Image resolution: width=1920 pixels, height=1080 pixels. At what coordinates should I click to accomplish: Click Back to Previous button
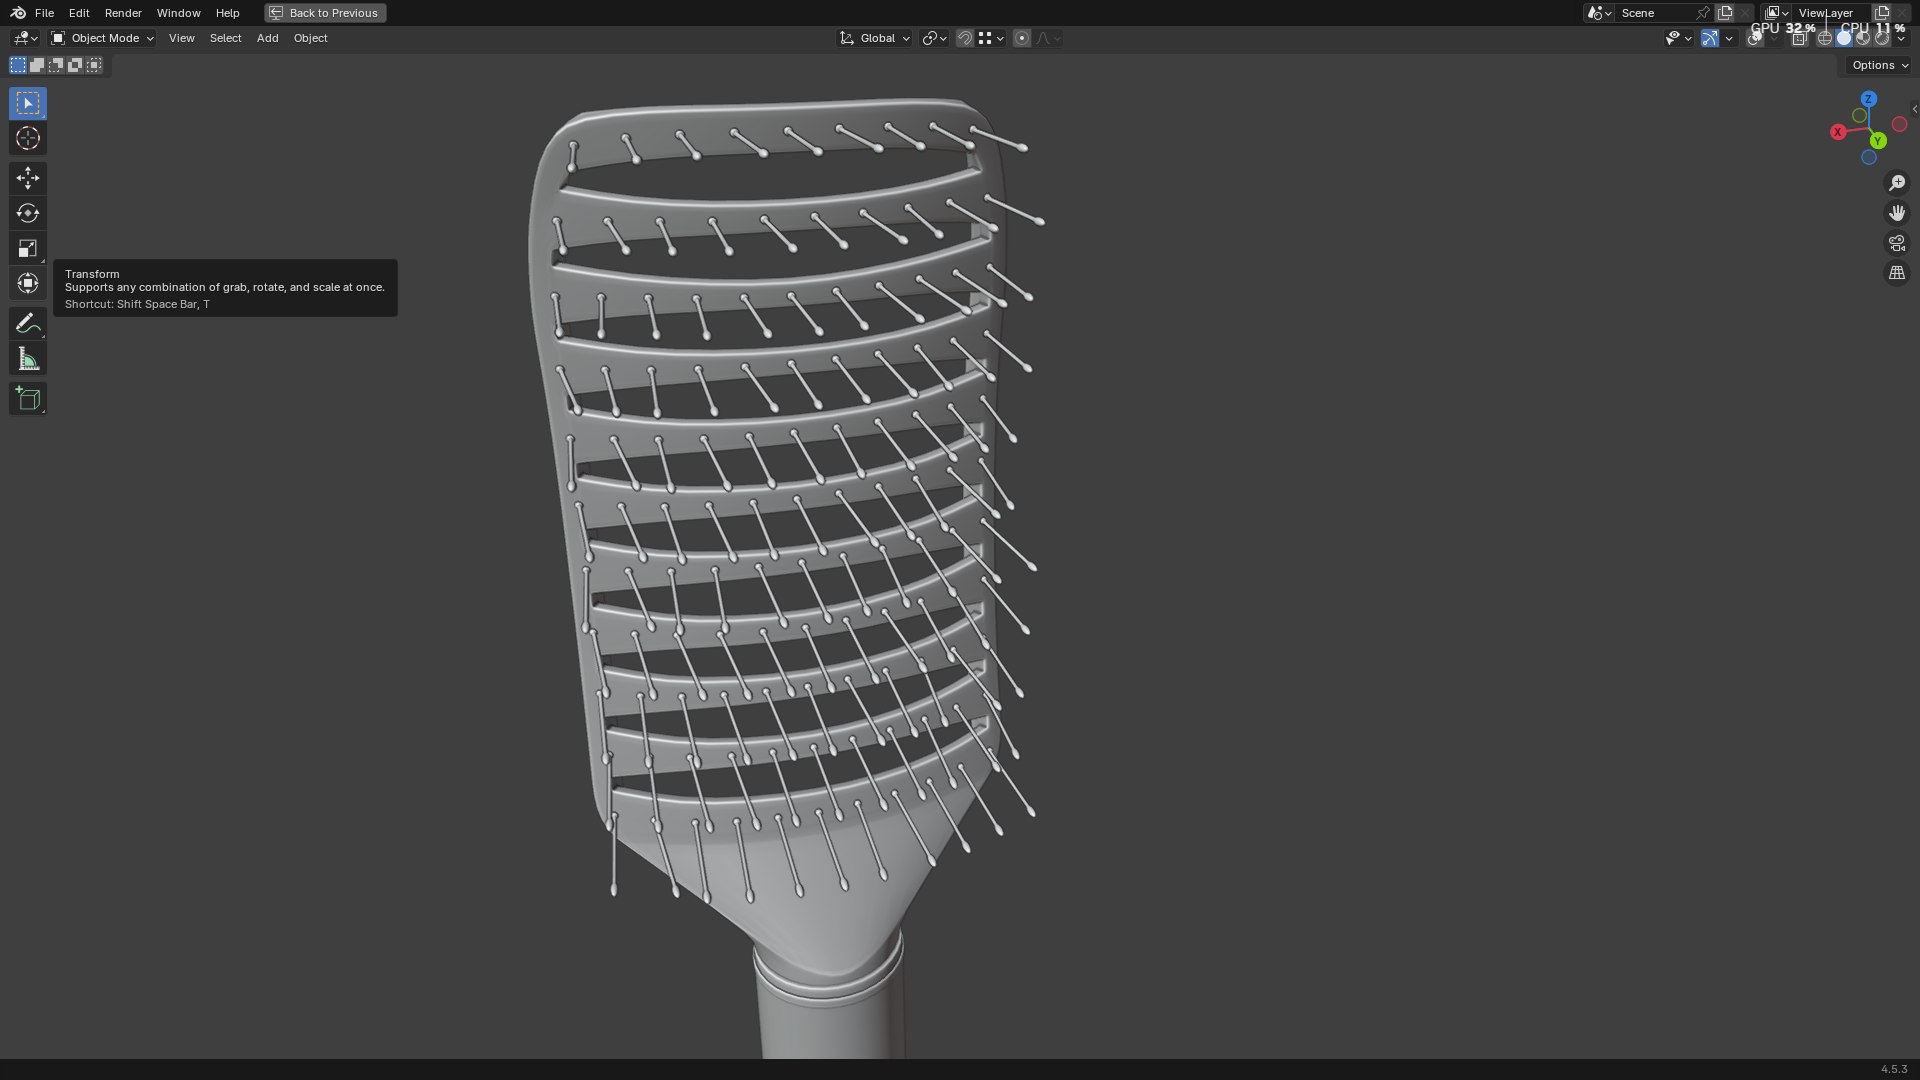click(x=325, y=13)
